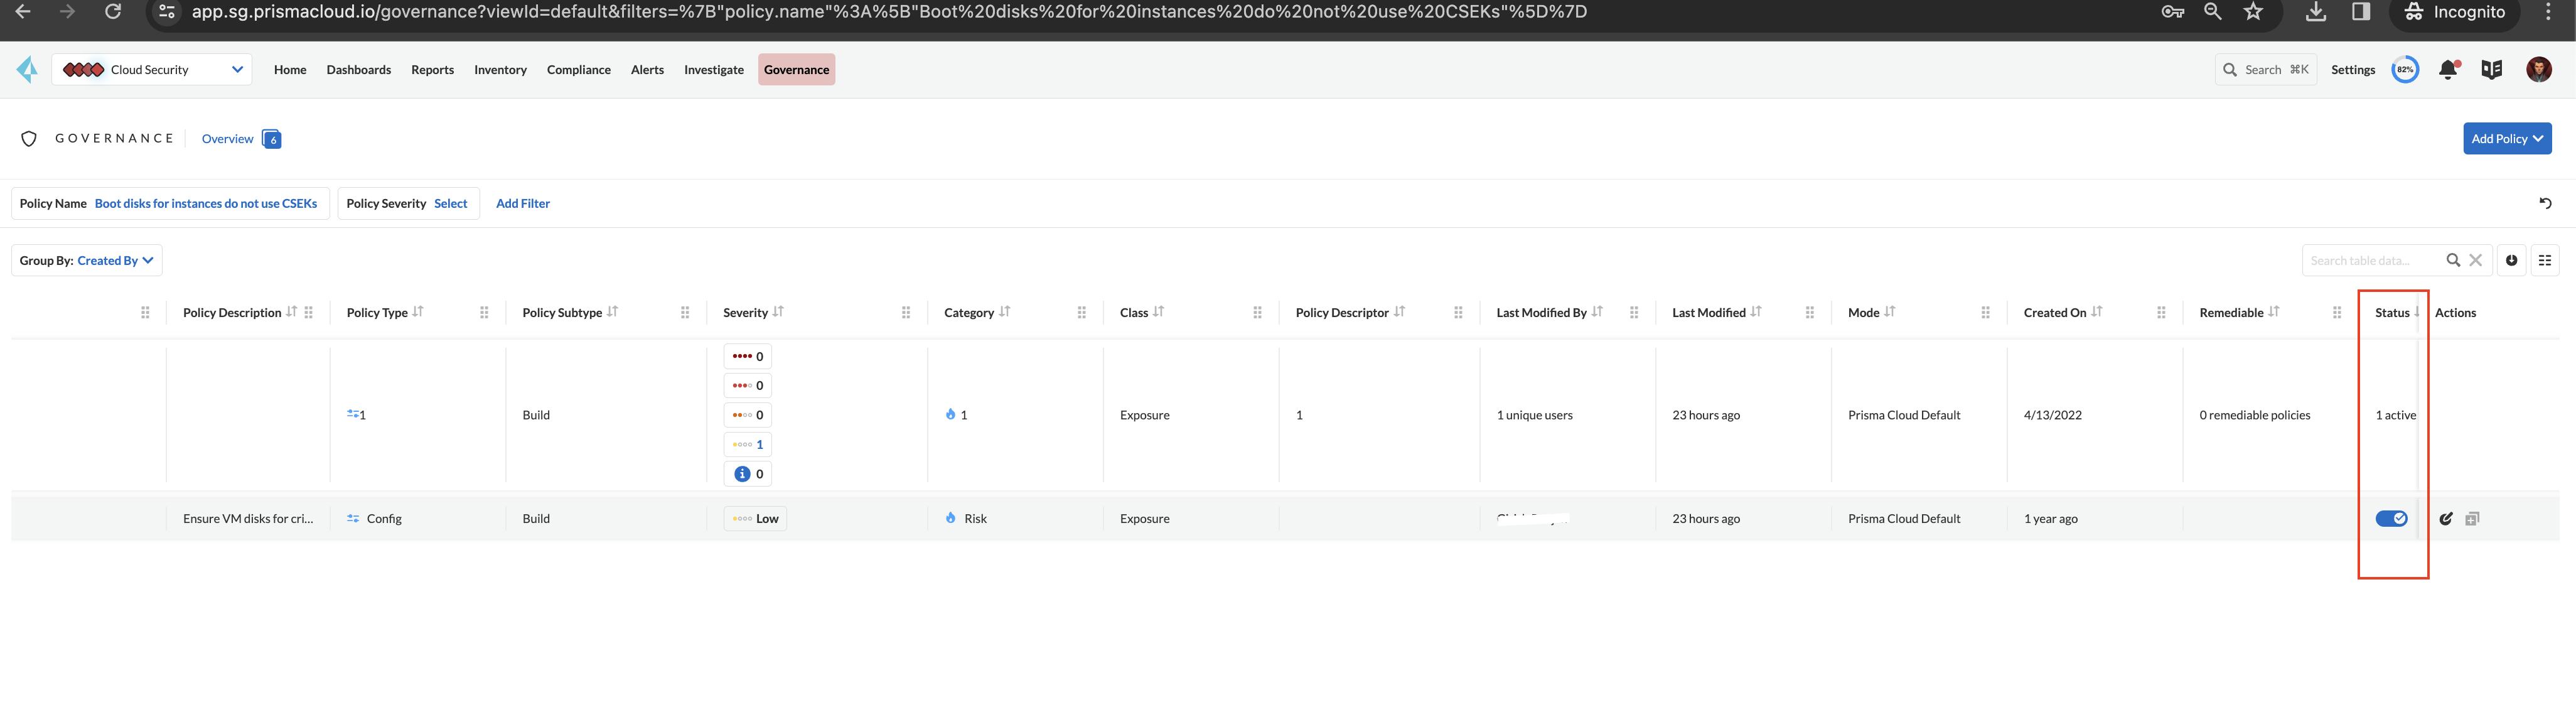Click the blue Risk class icon
This screenshot has width=2576, height=717.
(x=949, y=518)
